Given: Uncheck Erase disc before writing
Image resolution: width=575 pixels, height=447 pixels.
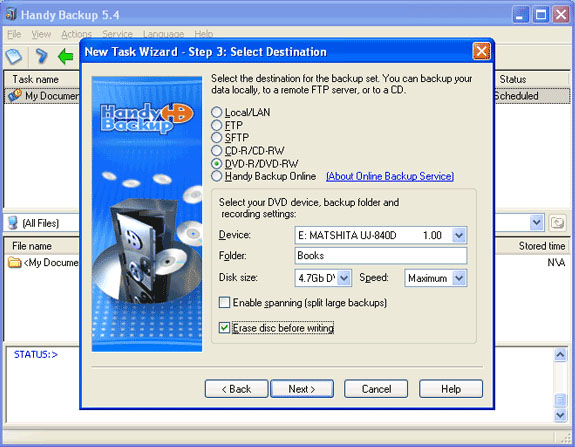Looking at the screenshot, I should click(224, 327).
